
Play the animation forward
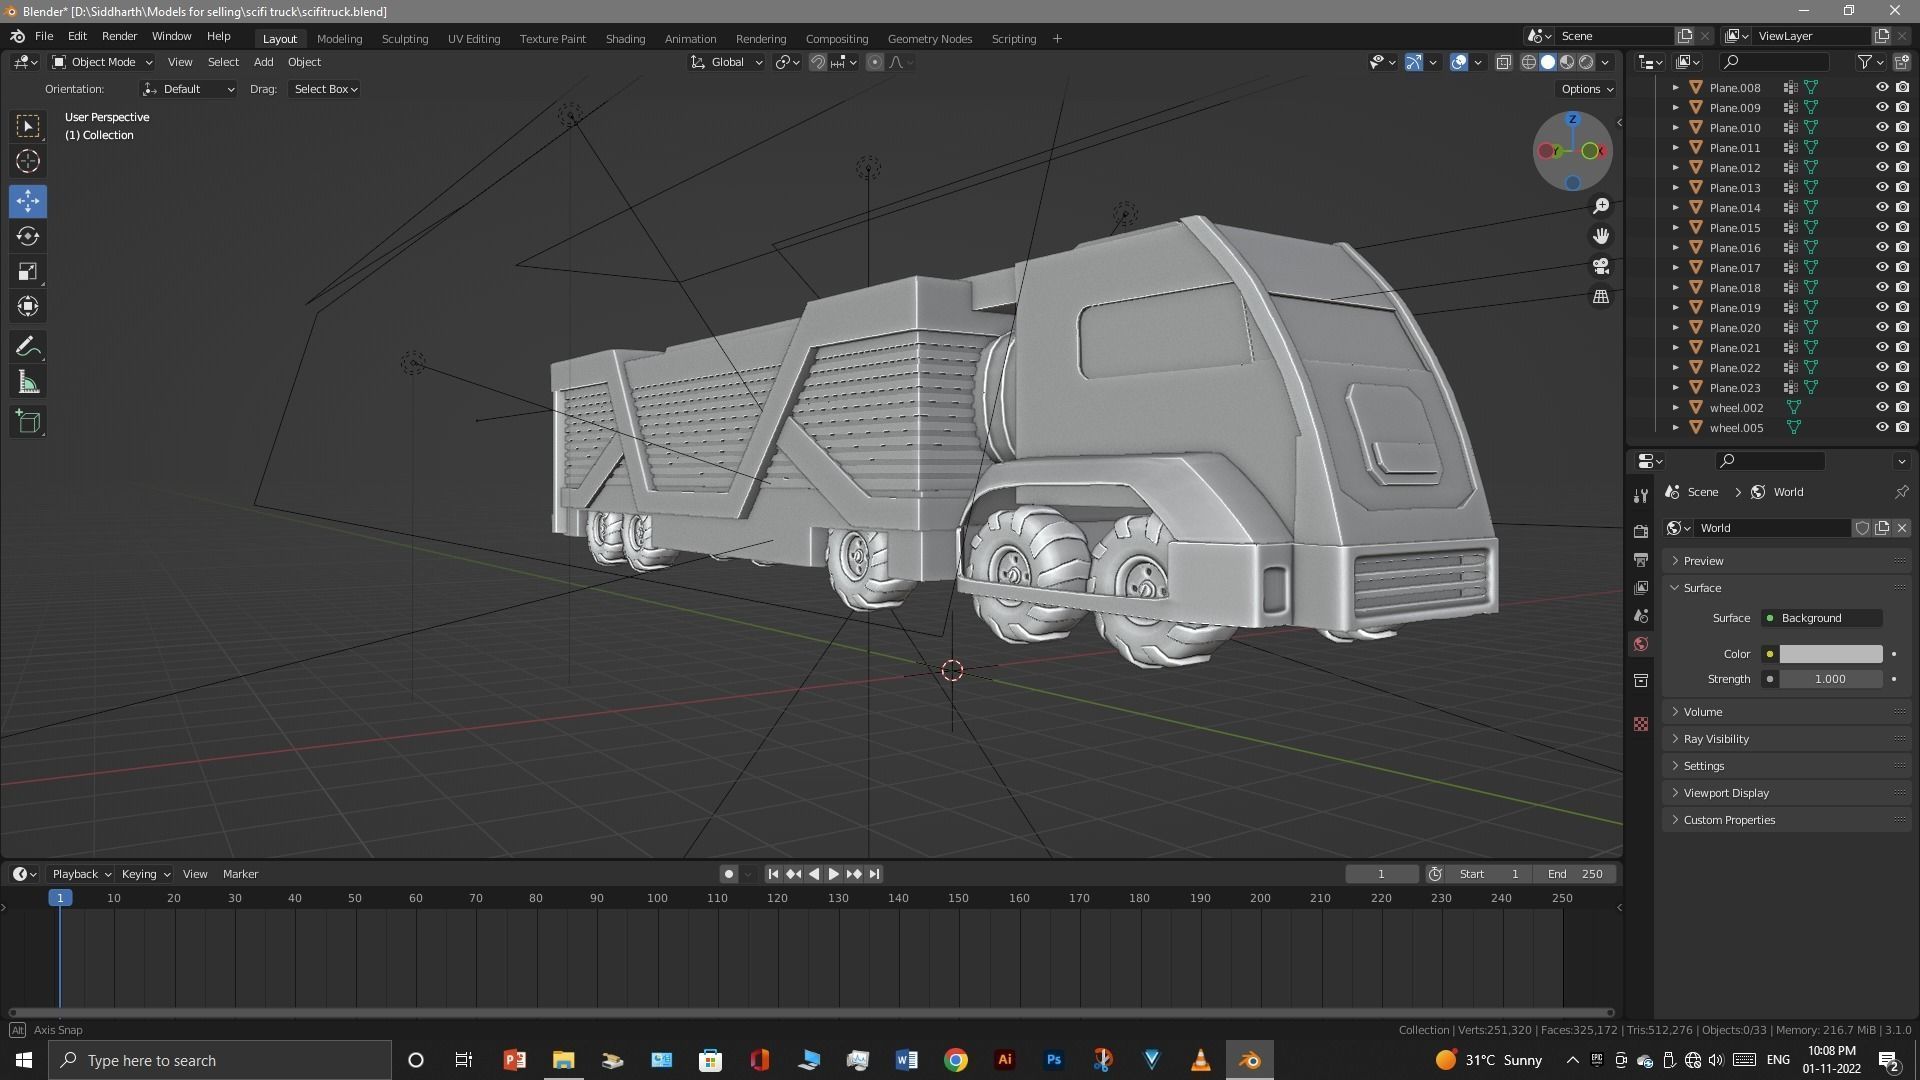coord(833,874)
